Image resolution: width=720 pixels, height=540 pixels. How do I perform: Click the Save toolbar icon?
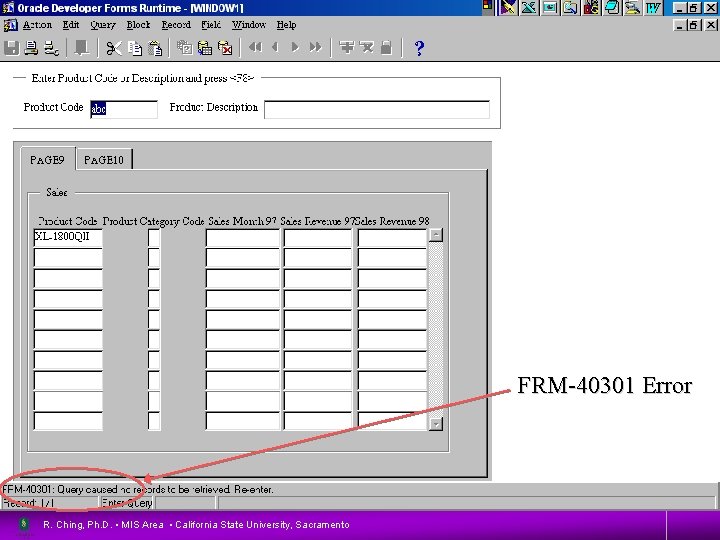point(11,48)
